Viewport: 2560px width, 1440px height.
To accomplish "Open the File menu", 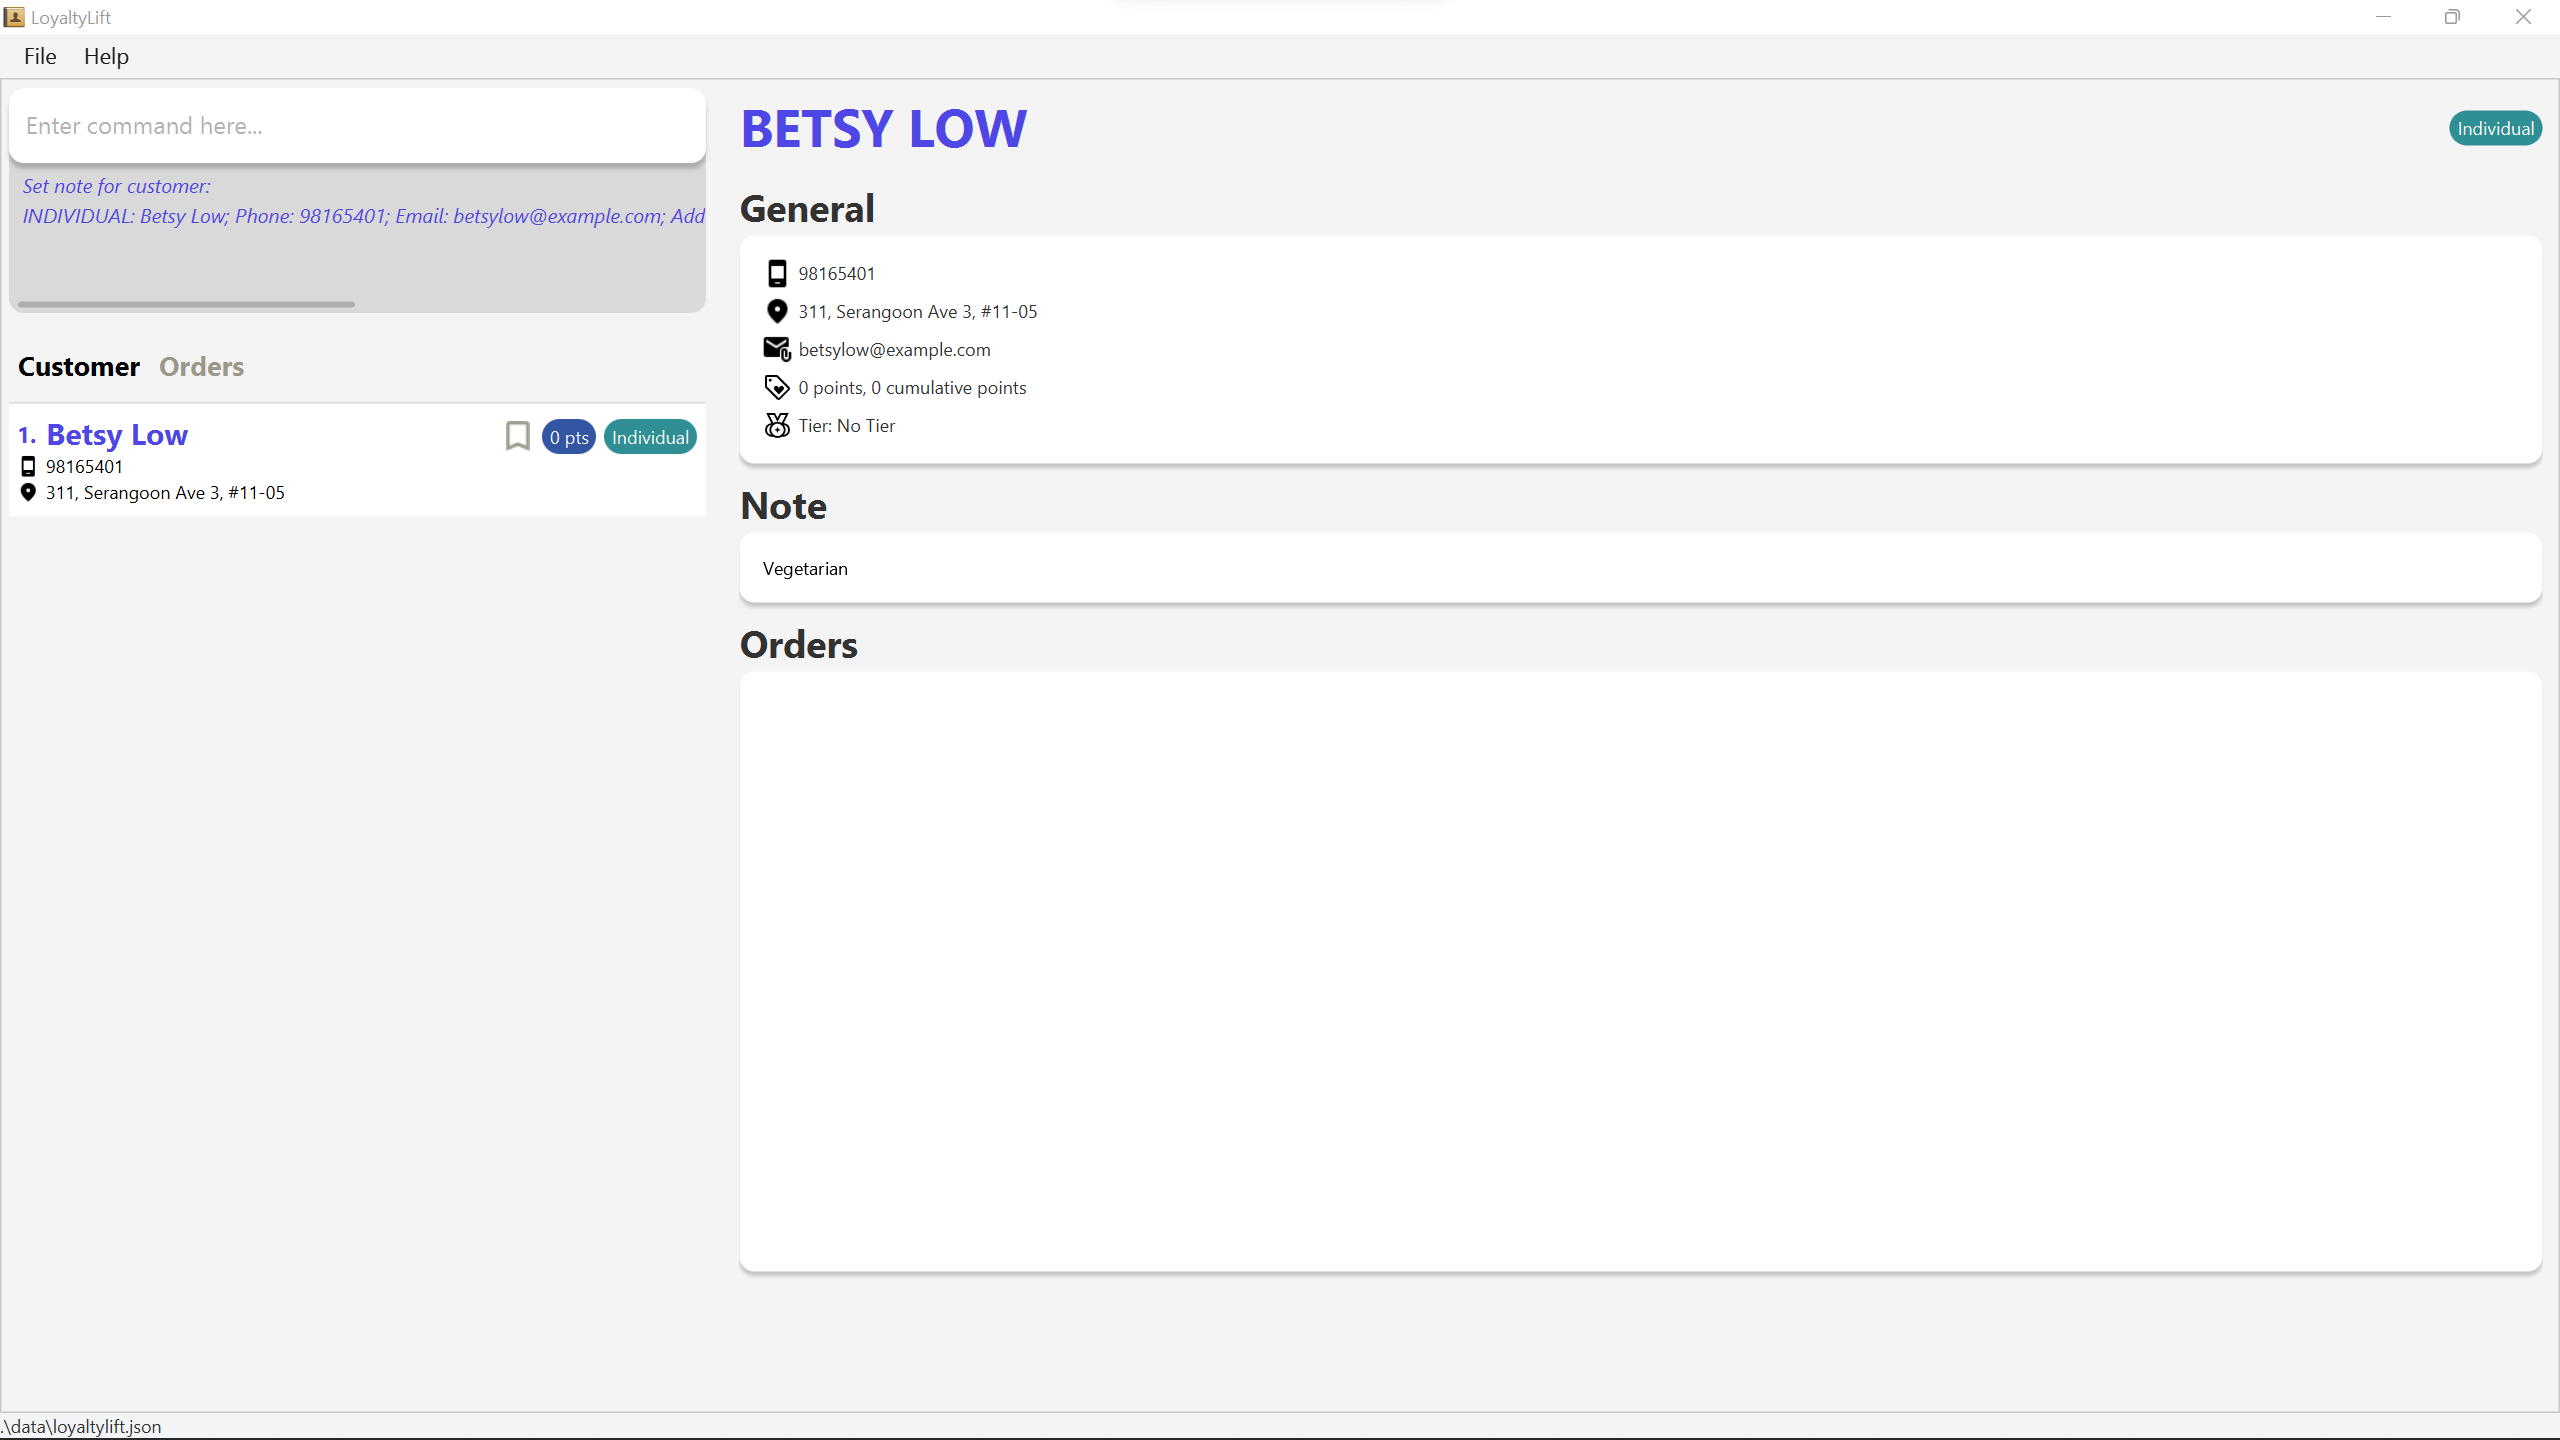I will (40, 56).
